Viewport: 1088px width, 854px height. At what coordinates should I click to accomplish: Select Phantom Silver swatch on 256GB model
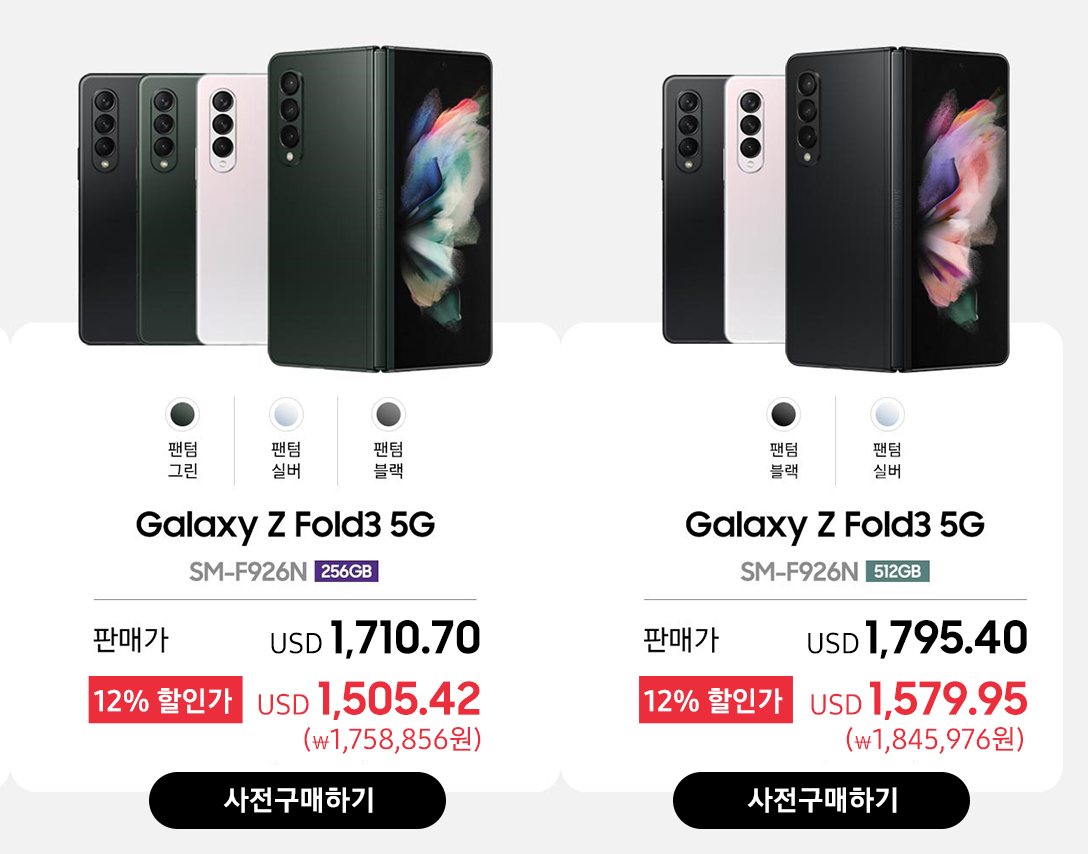(x=286, y=415)
